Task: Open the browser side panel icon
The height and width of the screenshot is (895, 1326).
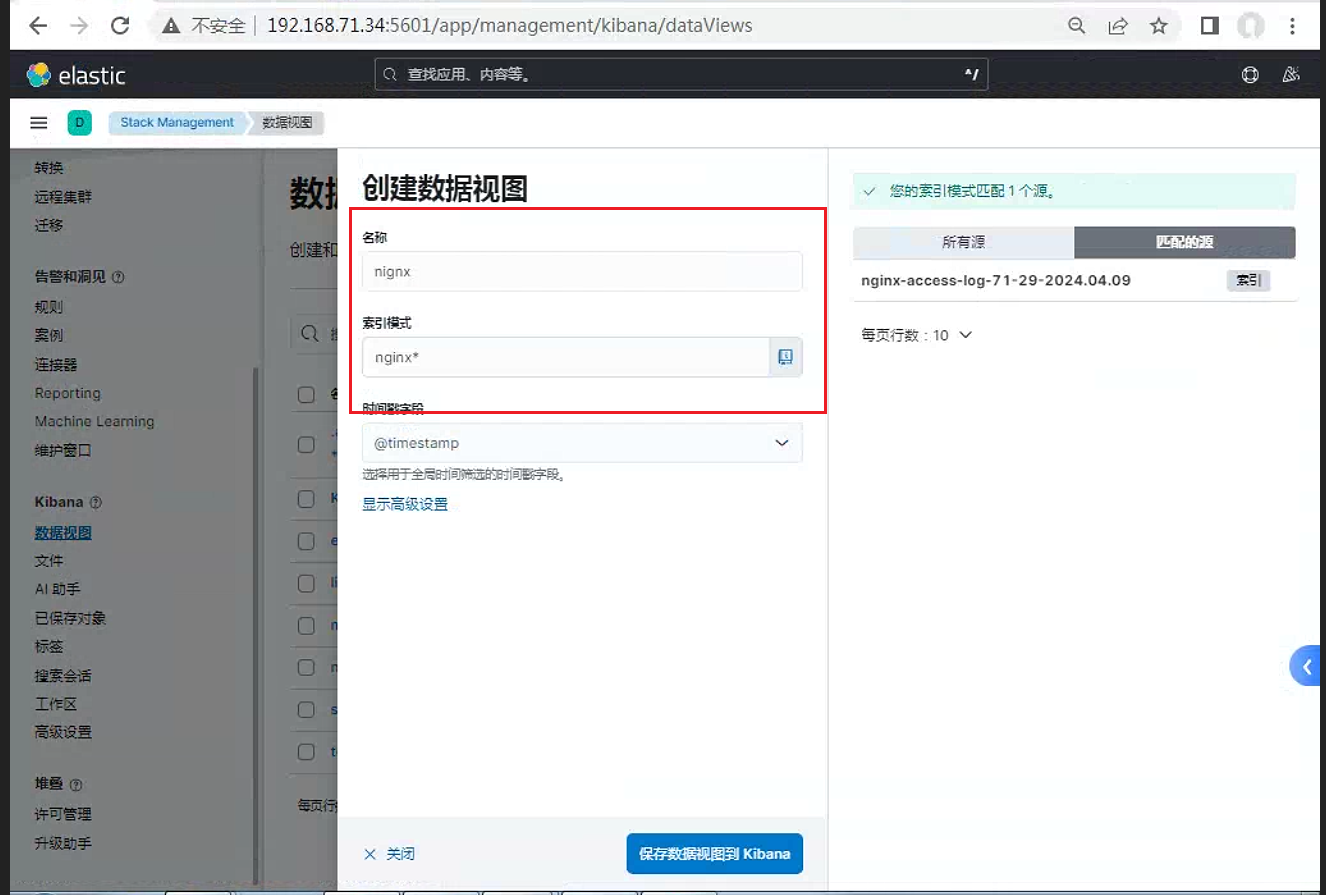Action: click(x=1209, y=26)
